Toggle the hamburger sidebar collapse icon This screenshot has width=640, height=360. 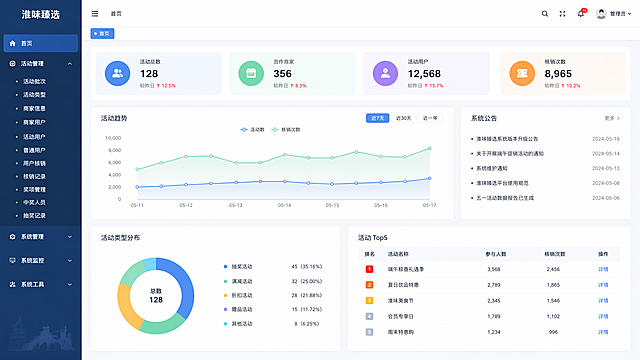(95, 14)
